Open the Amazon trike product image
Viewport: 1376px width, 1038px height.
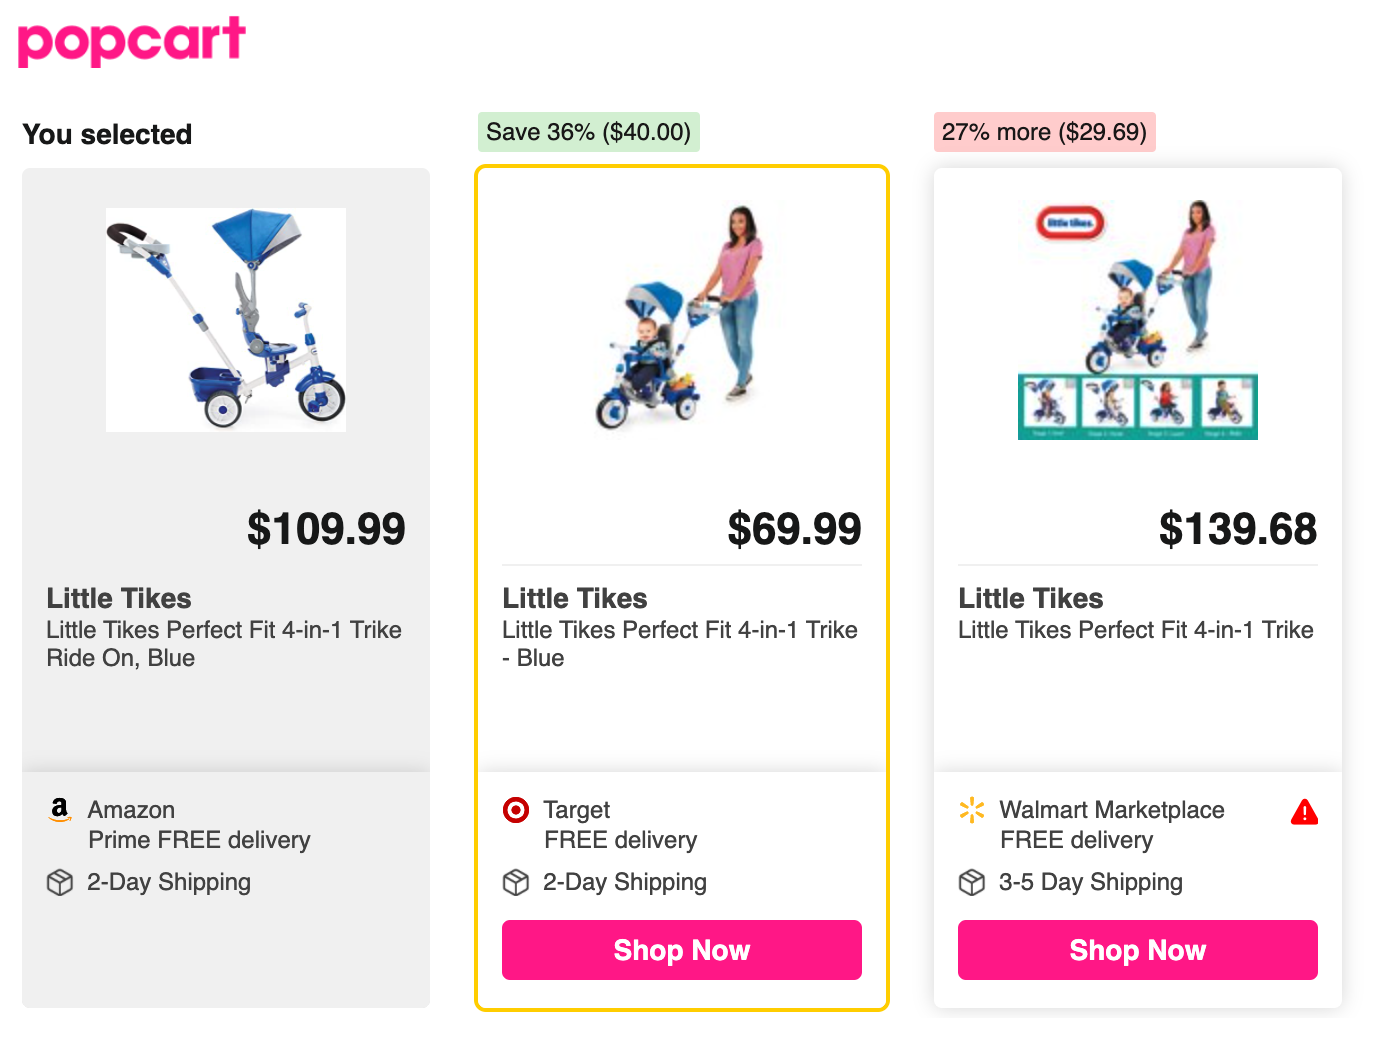pos(226,320)
